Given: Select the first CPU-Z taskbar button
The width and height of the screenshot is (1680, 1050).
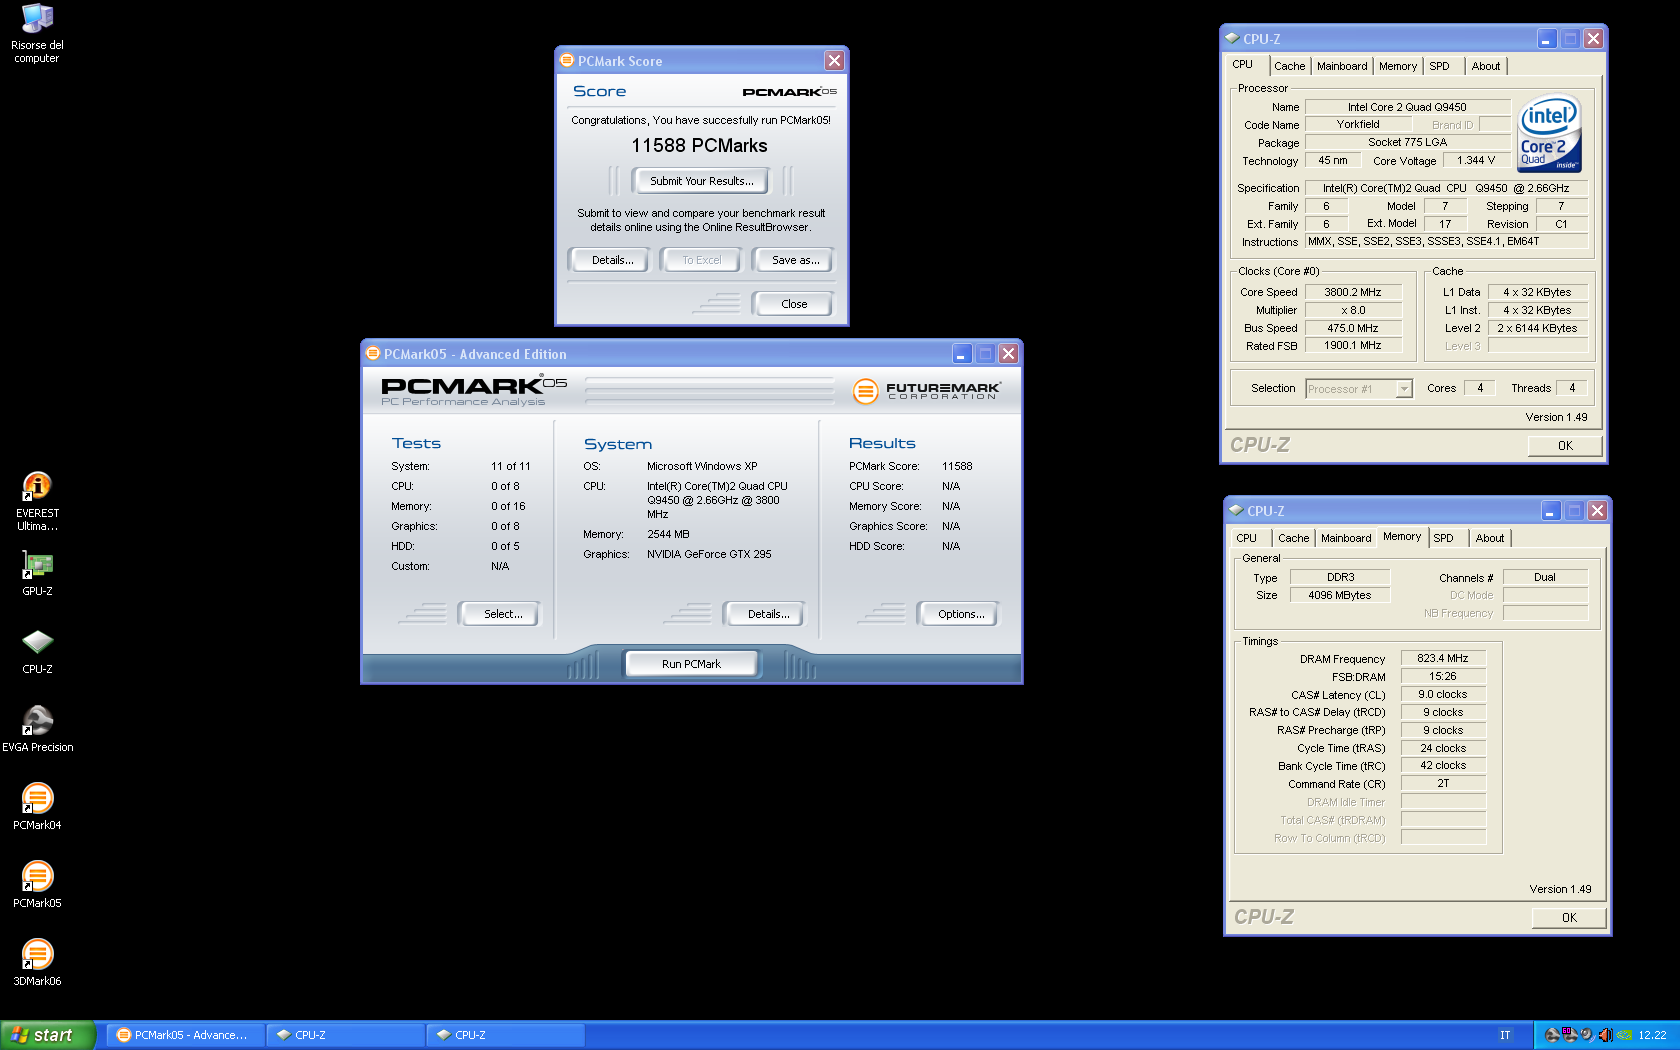Looking at the screenshot, I should [x=345, y=1035].
